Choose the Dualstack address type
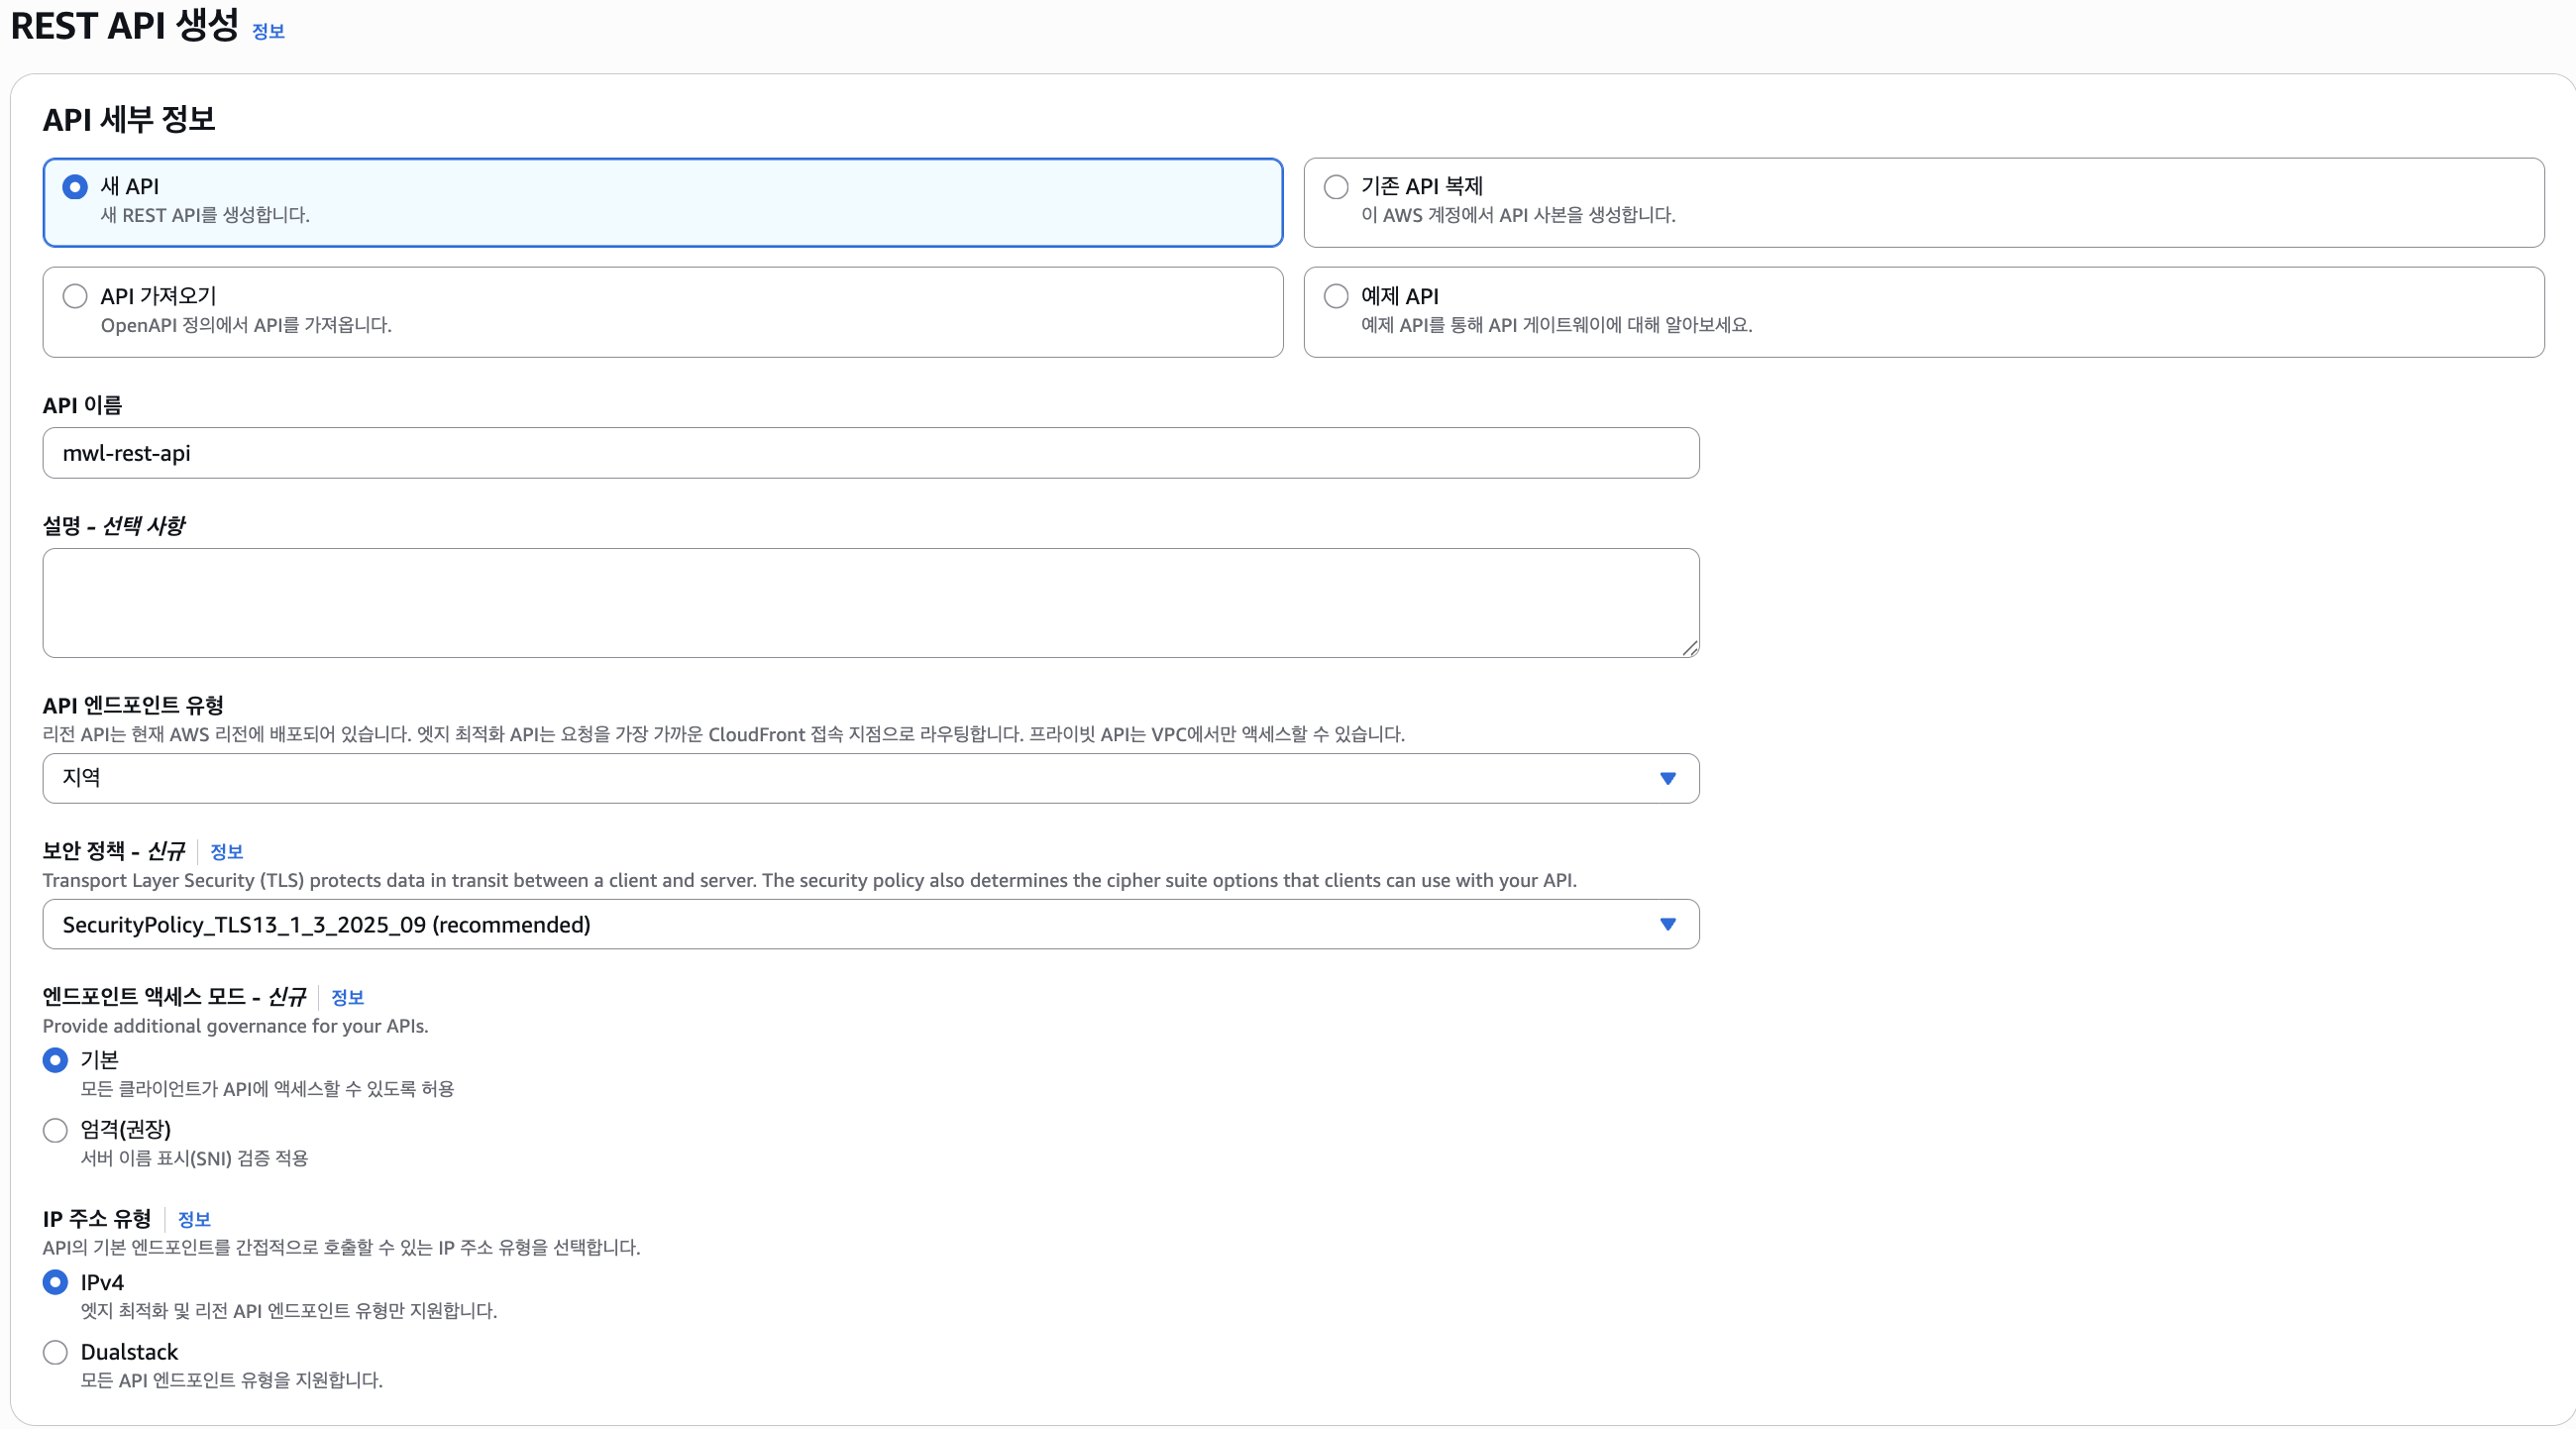Image resolution: width=2576 pixels, height=1429 pixels. (56, 1352)
